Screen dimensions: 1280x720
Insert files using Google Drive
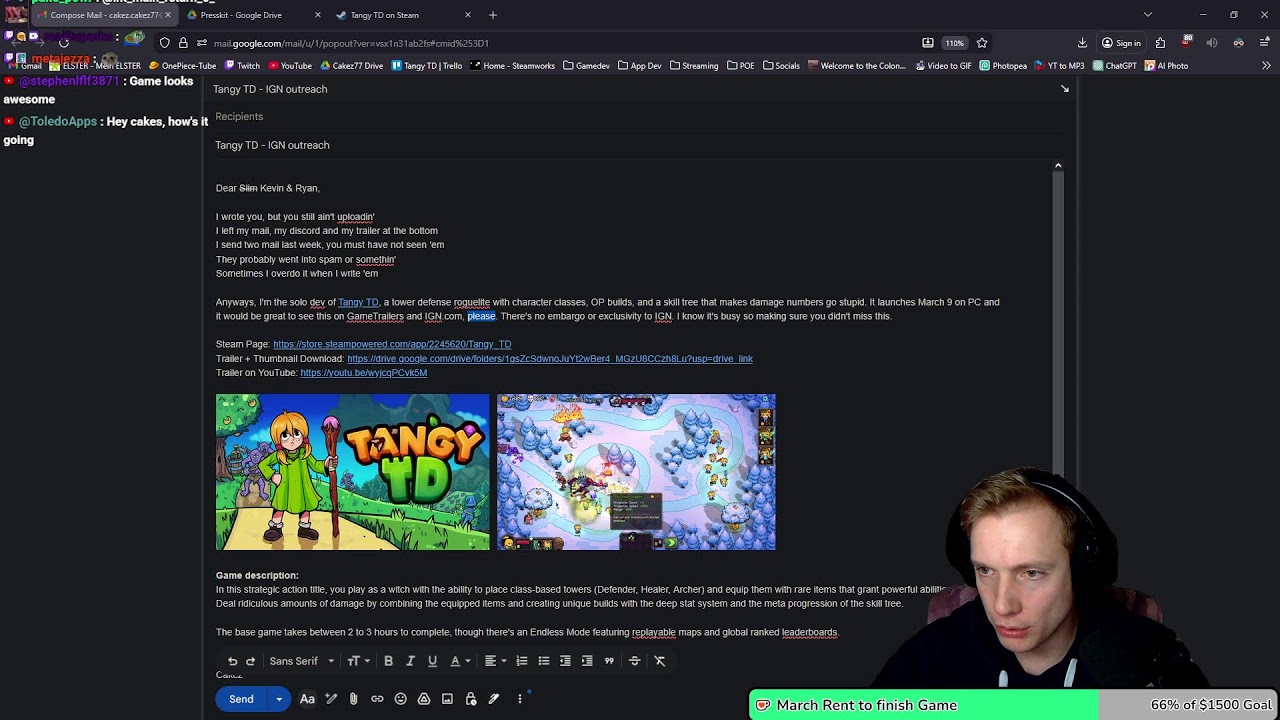[424, 699]
